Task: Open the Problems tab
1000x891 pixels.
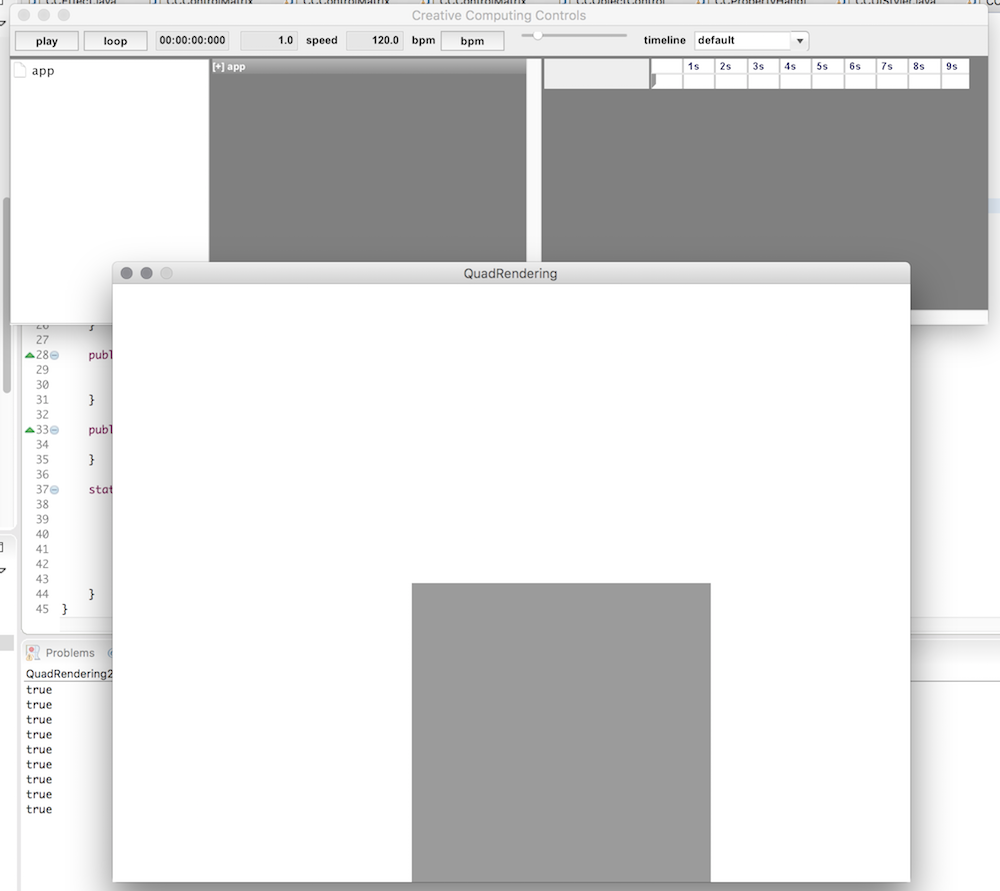Action: pyautogui.click(x=69, y=653)
